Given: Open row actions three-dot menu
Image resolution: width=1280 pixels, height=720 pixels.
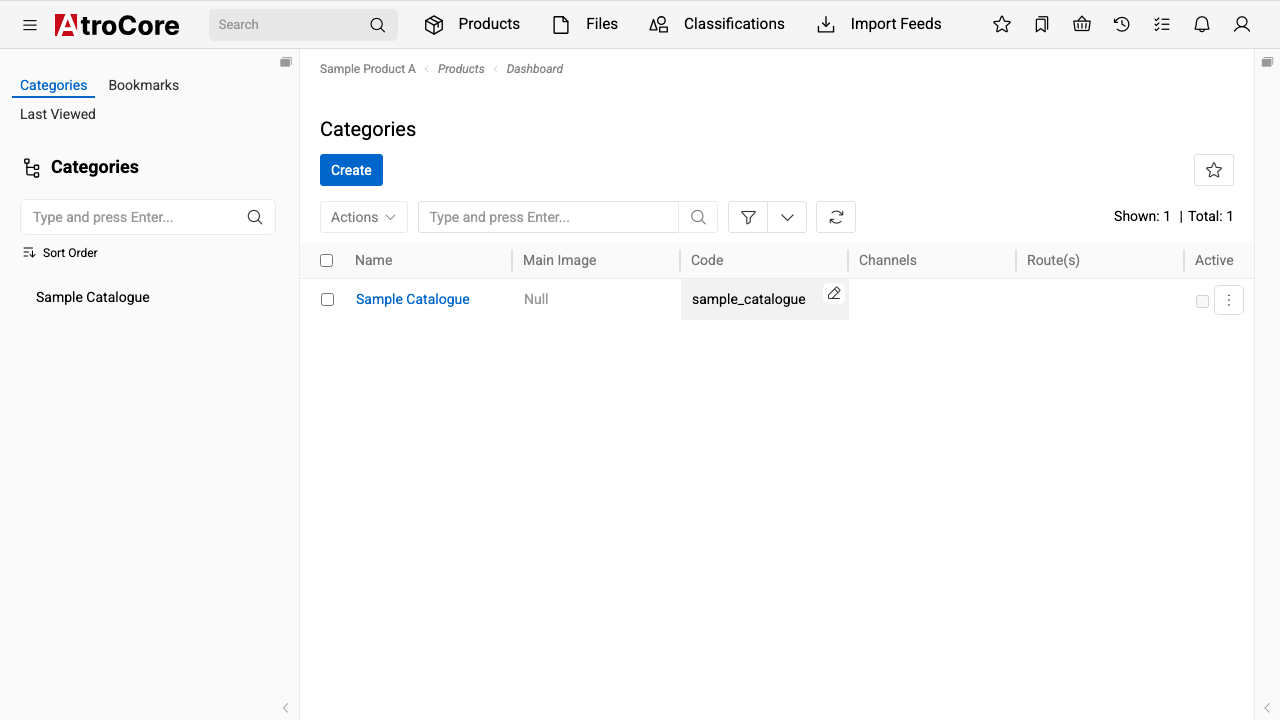Looking at the screenshot, I should tap(1229, 300).
